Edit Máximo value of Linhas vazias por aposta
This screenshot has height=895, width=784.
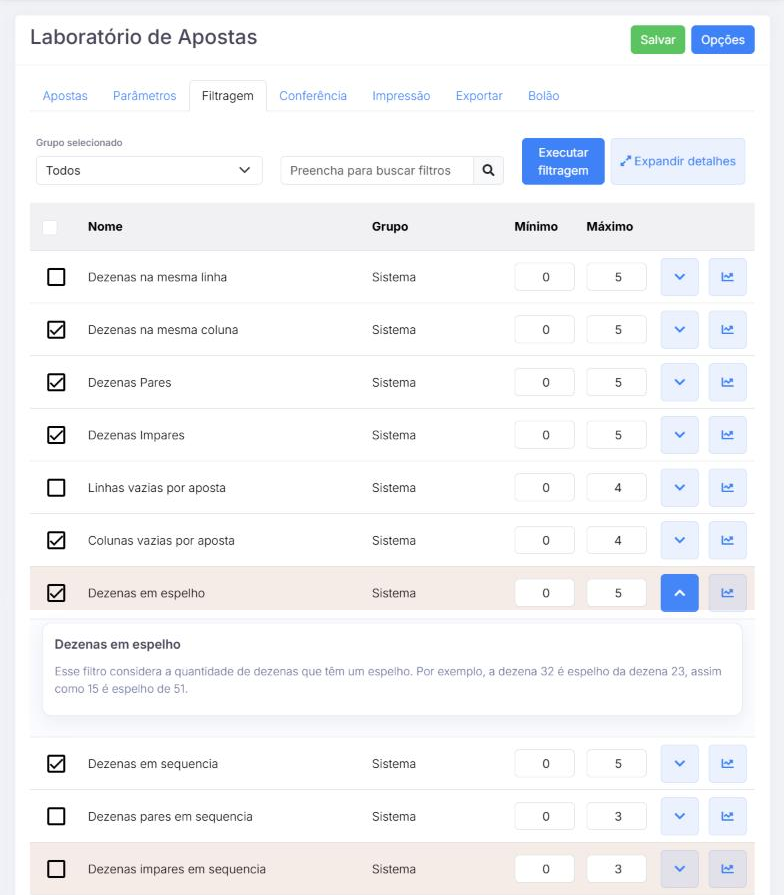(x=616, y=487)
